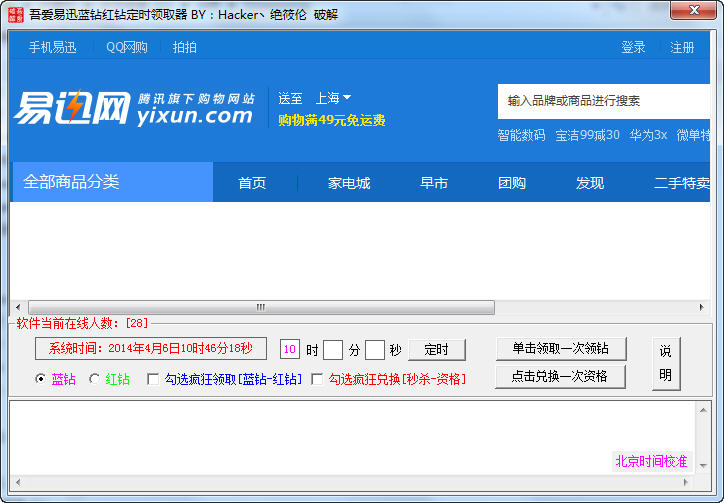This screenshot has height=503, width=724.
Task: Click the 拍拍 link
Action: coord(184,47)
